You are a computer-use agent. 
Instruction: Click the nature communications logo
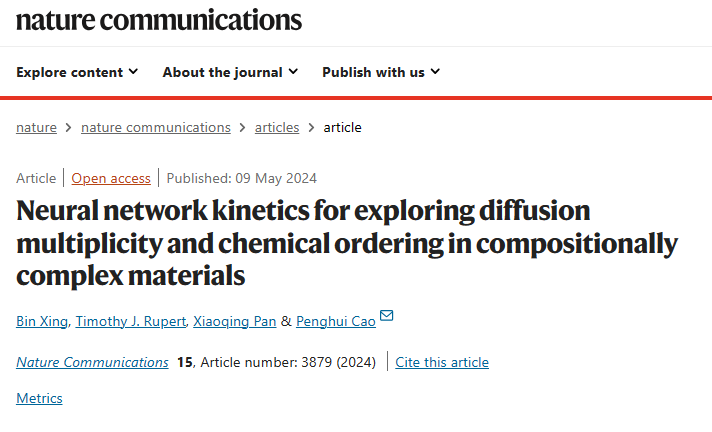point(159,20)
